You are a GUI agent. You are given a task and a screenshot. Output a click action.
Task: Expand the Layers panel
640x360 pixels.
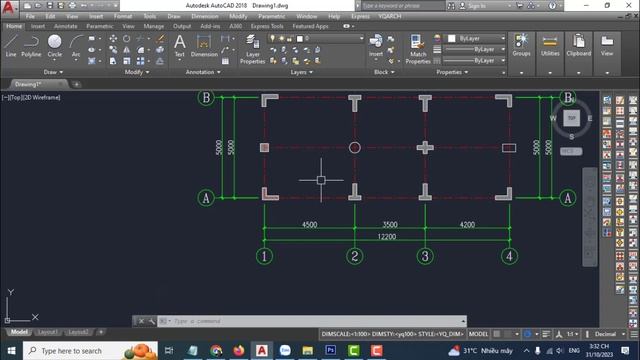point(302,72)
